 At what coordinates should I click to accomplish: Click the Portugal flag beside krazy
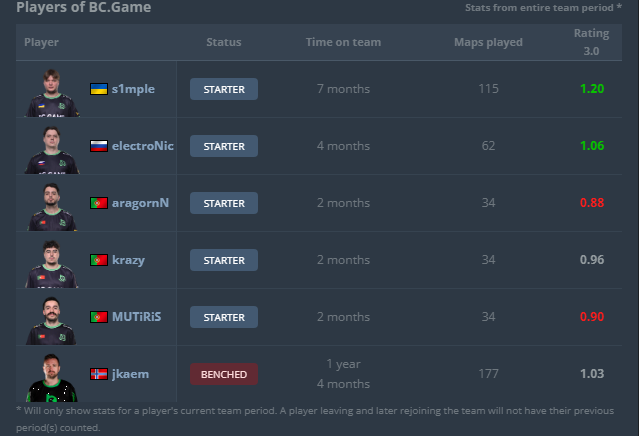click(x=99, y=260)
